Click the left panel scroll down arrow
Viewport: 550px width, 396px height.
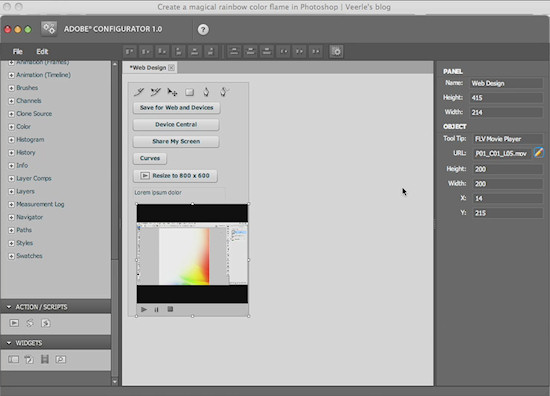coord(115,381)
